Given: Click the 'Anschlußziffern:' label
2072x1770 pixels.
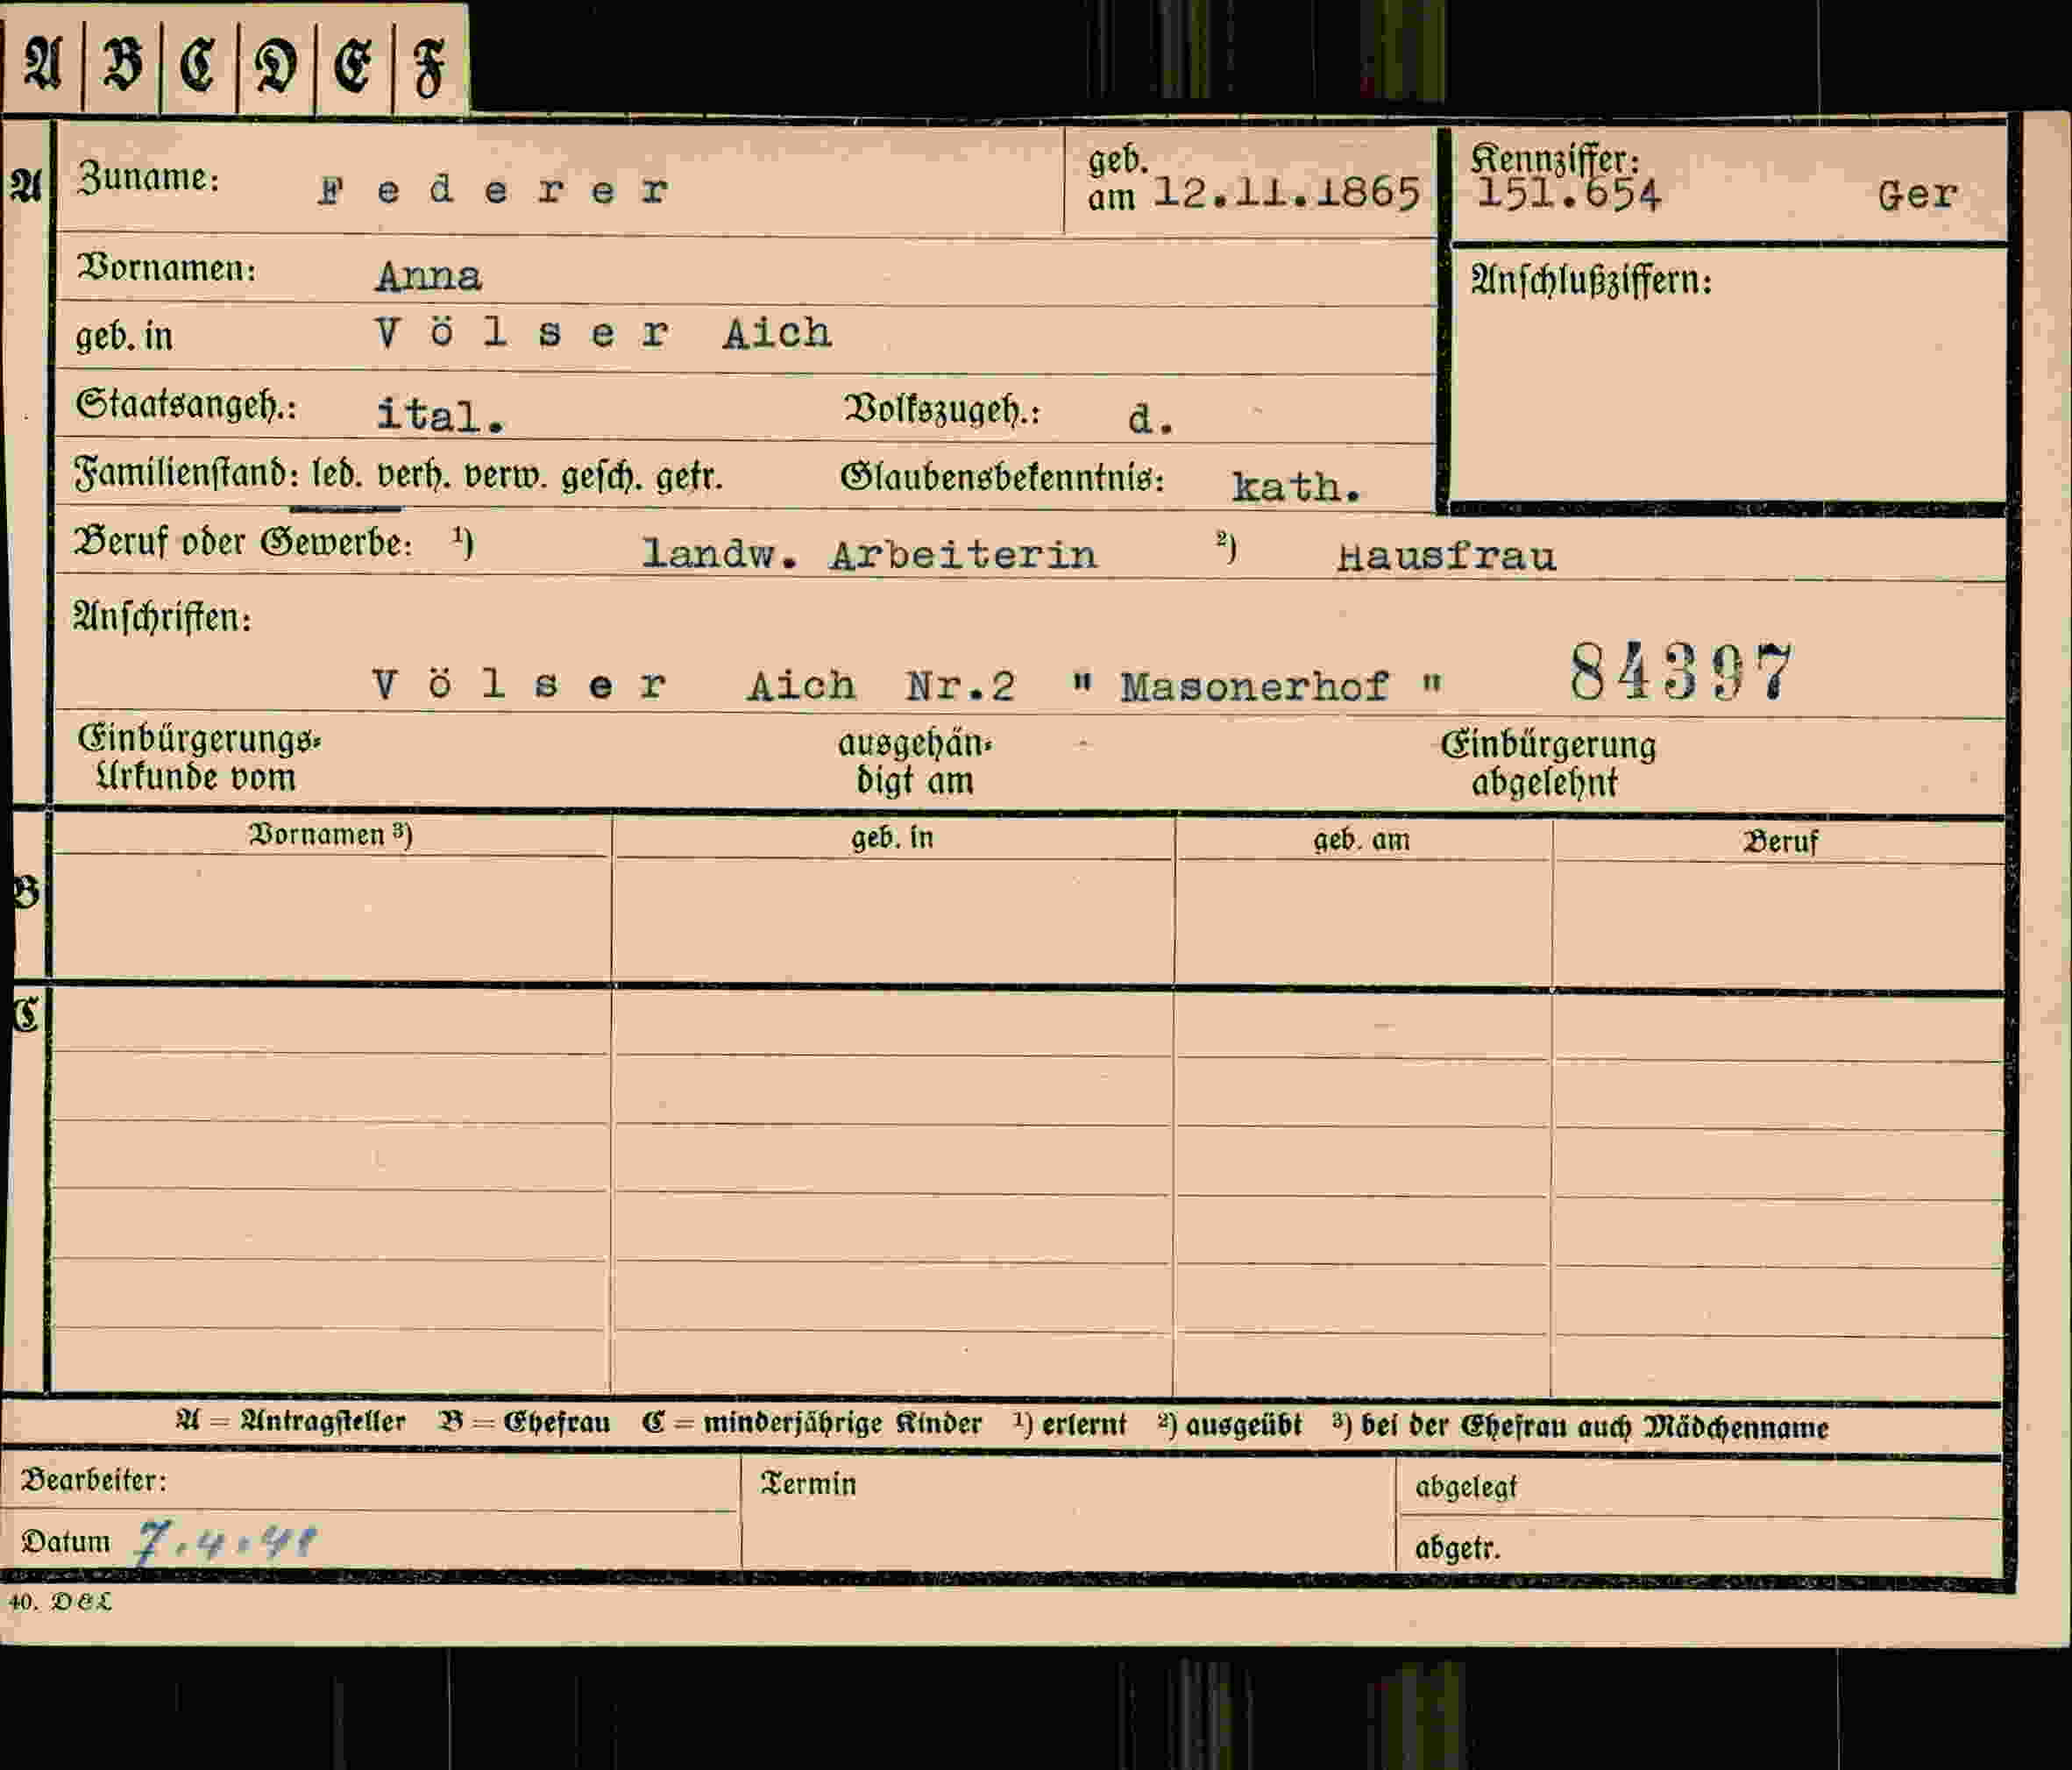Looking at the screenshot, I should (x=1591, y=281).
